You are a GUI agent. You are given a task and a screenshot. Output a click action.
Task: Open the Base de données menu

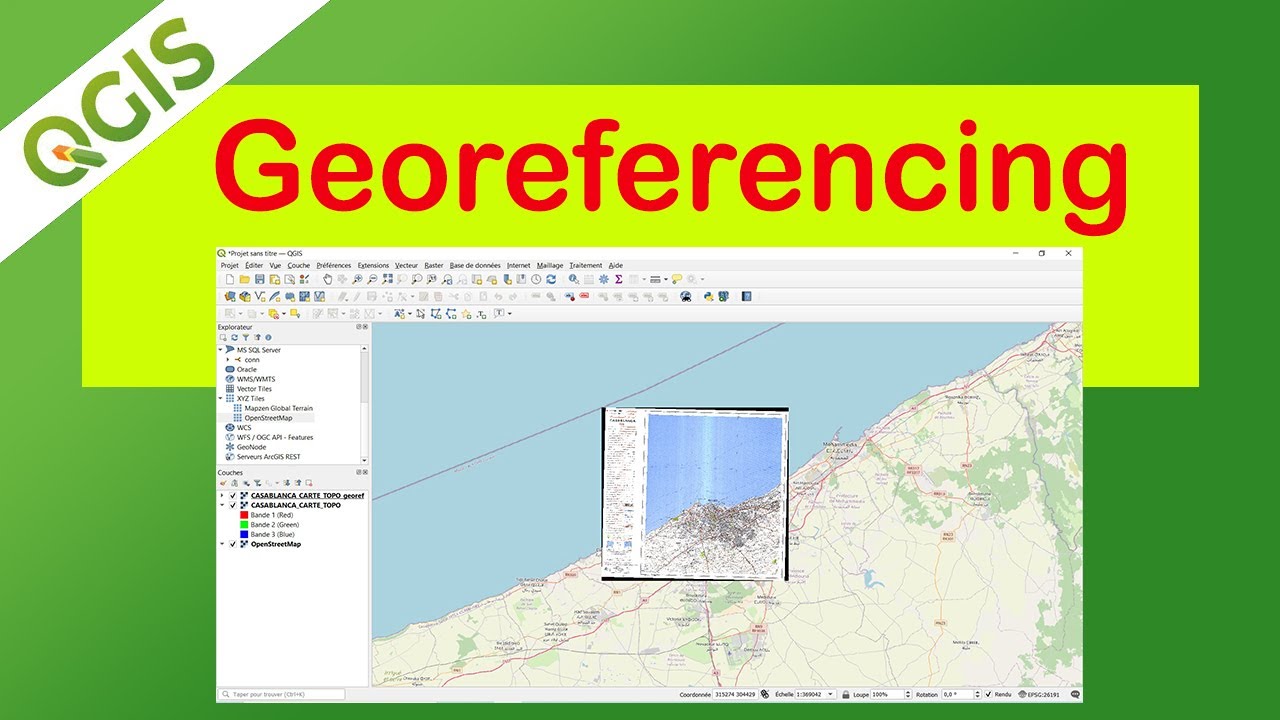[475, 266]
